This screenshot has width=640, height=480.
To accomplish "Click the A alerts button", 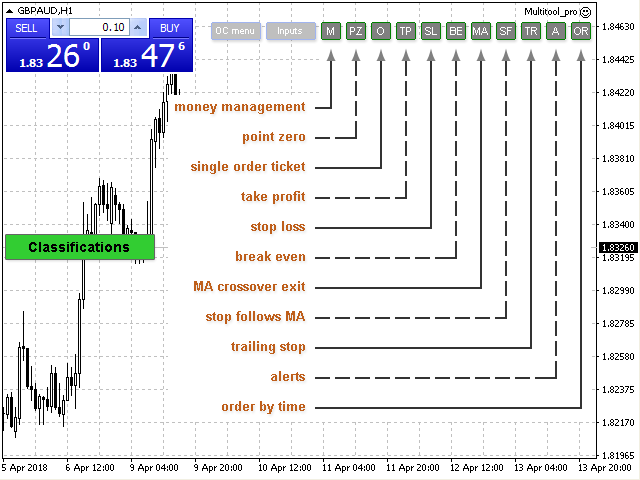I will tap(556, 31).
